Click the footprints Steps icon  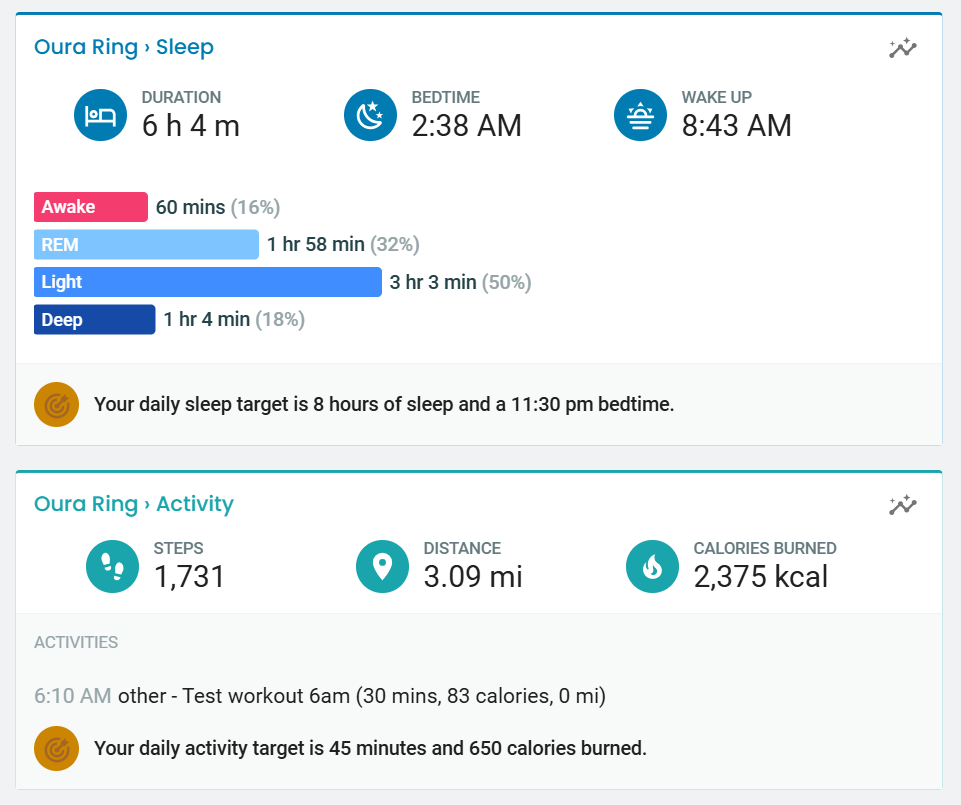pos(112,565)
